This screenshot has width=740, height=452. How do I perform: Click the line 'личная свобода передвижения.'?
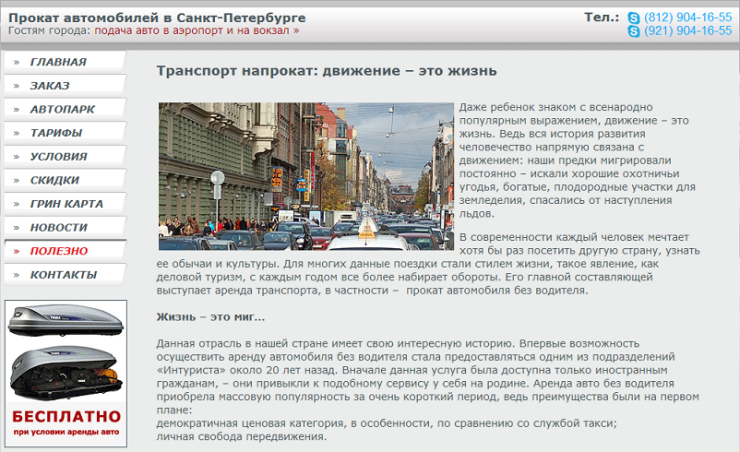tap(241, 436)
